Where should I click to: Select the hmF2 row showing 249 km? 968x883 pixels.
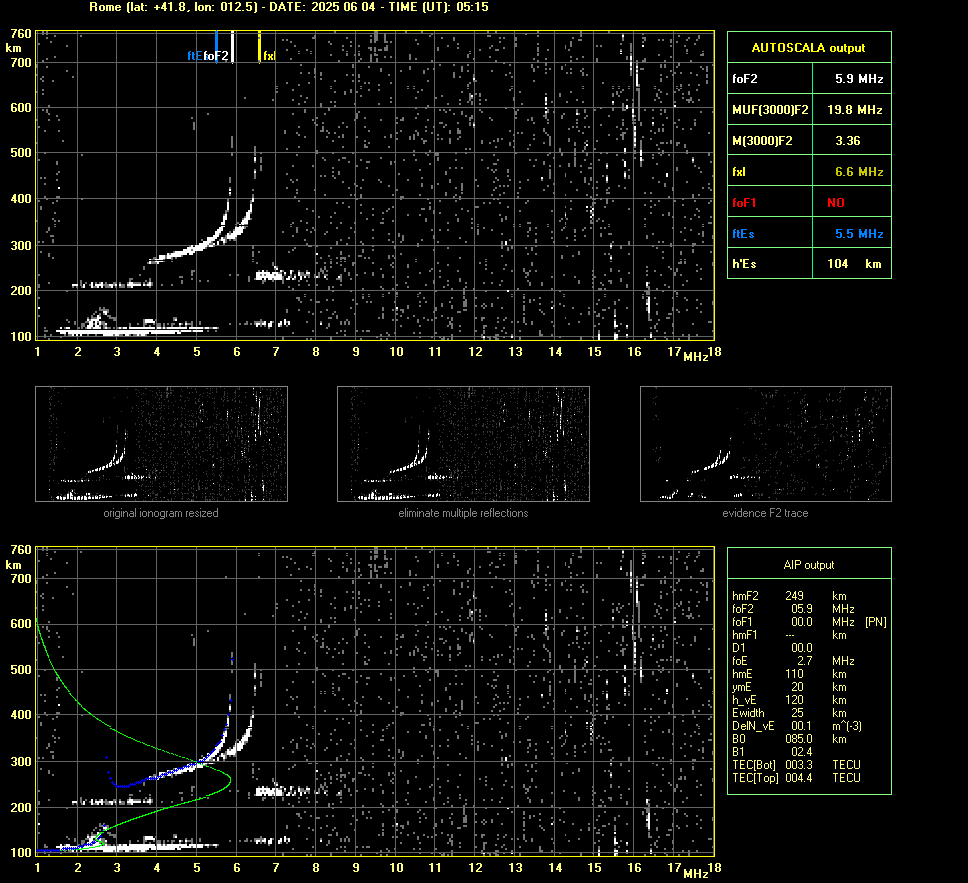[790, 596]
